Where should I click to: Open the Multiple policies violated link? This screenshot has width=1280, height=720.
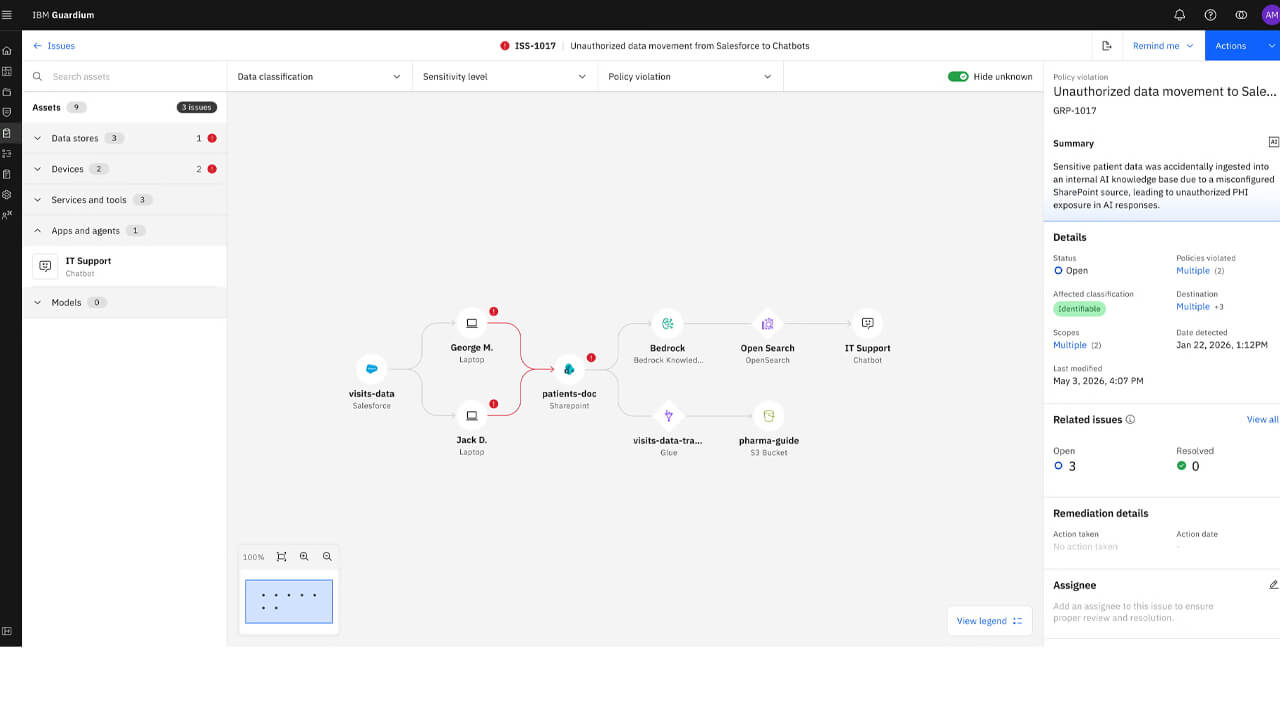click(1193, 270)
